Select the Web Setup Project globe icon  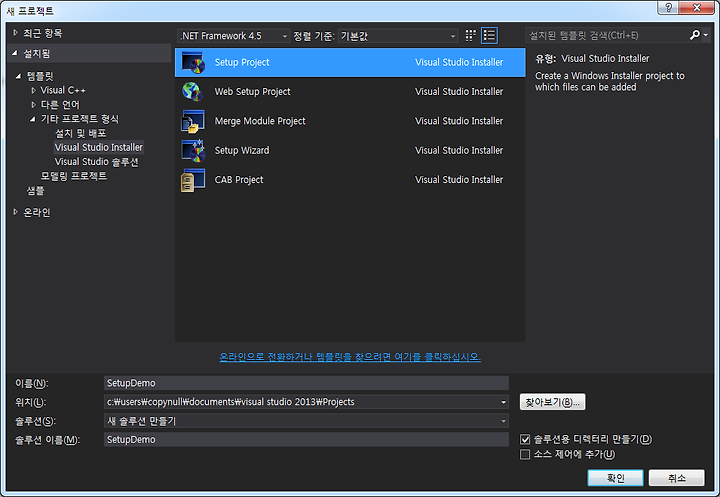coord(192,91)
